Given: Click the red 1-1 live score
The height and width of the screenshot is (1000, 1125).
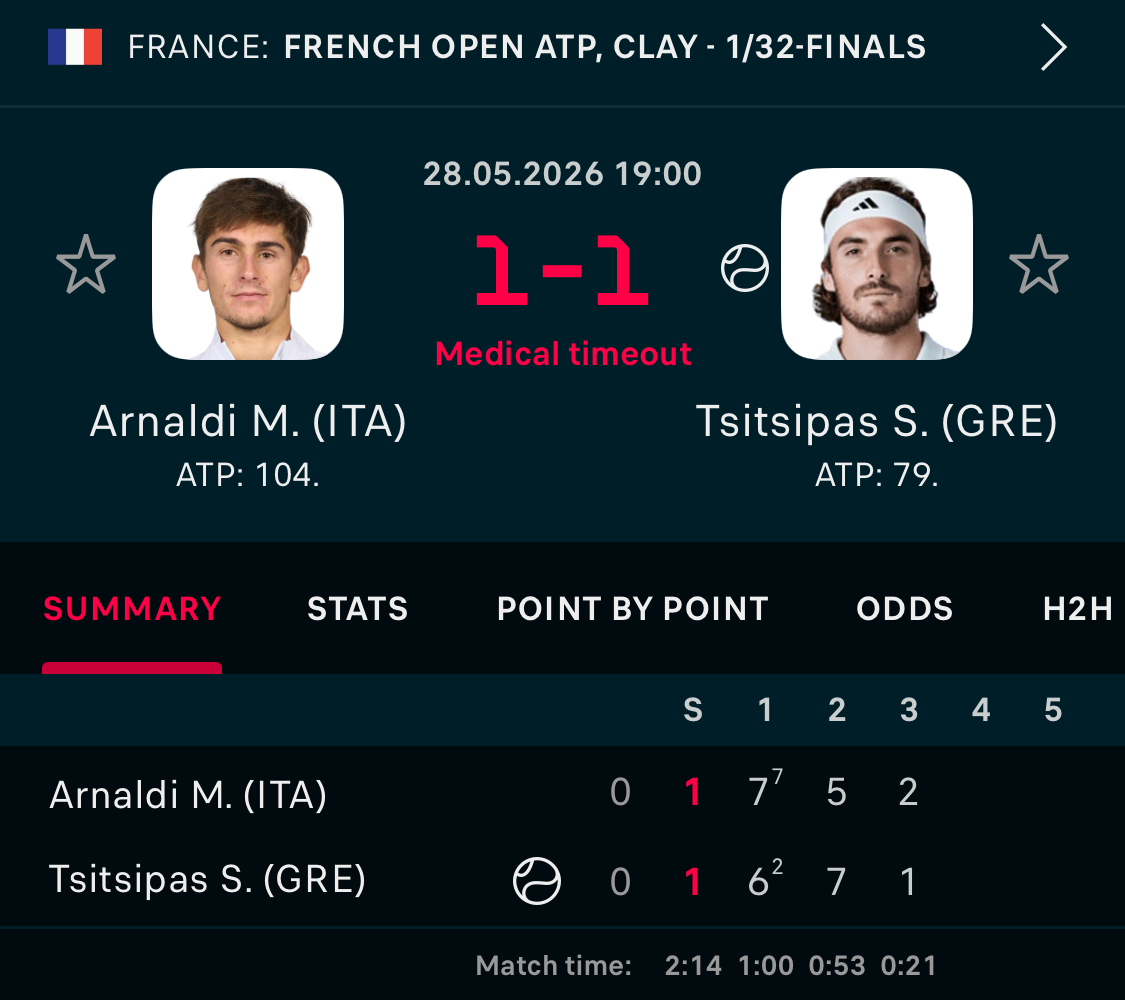Looking at the screenshot, I should (562, 270).
